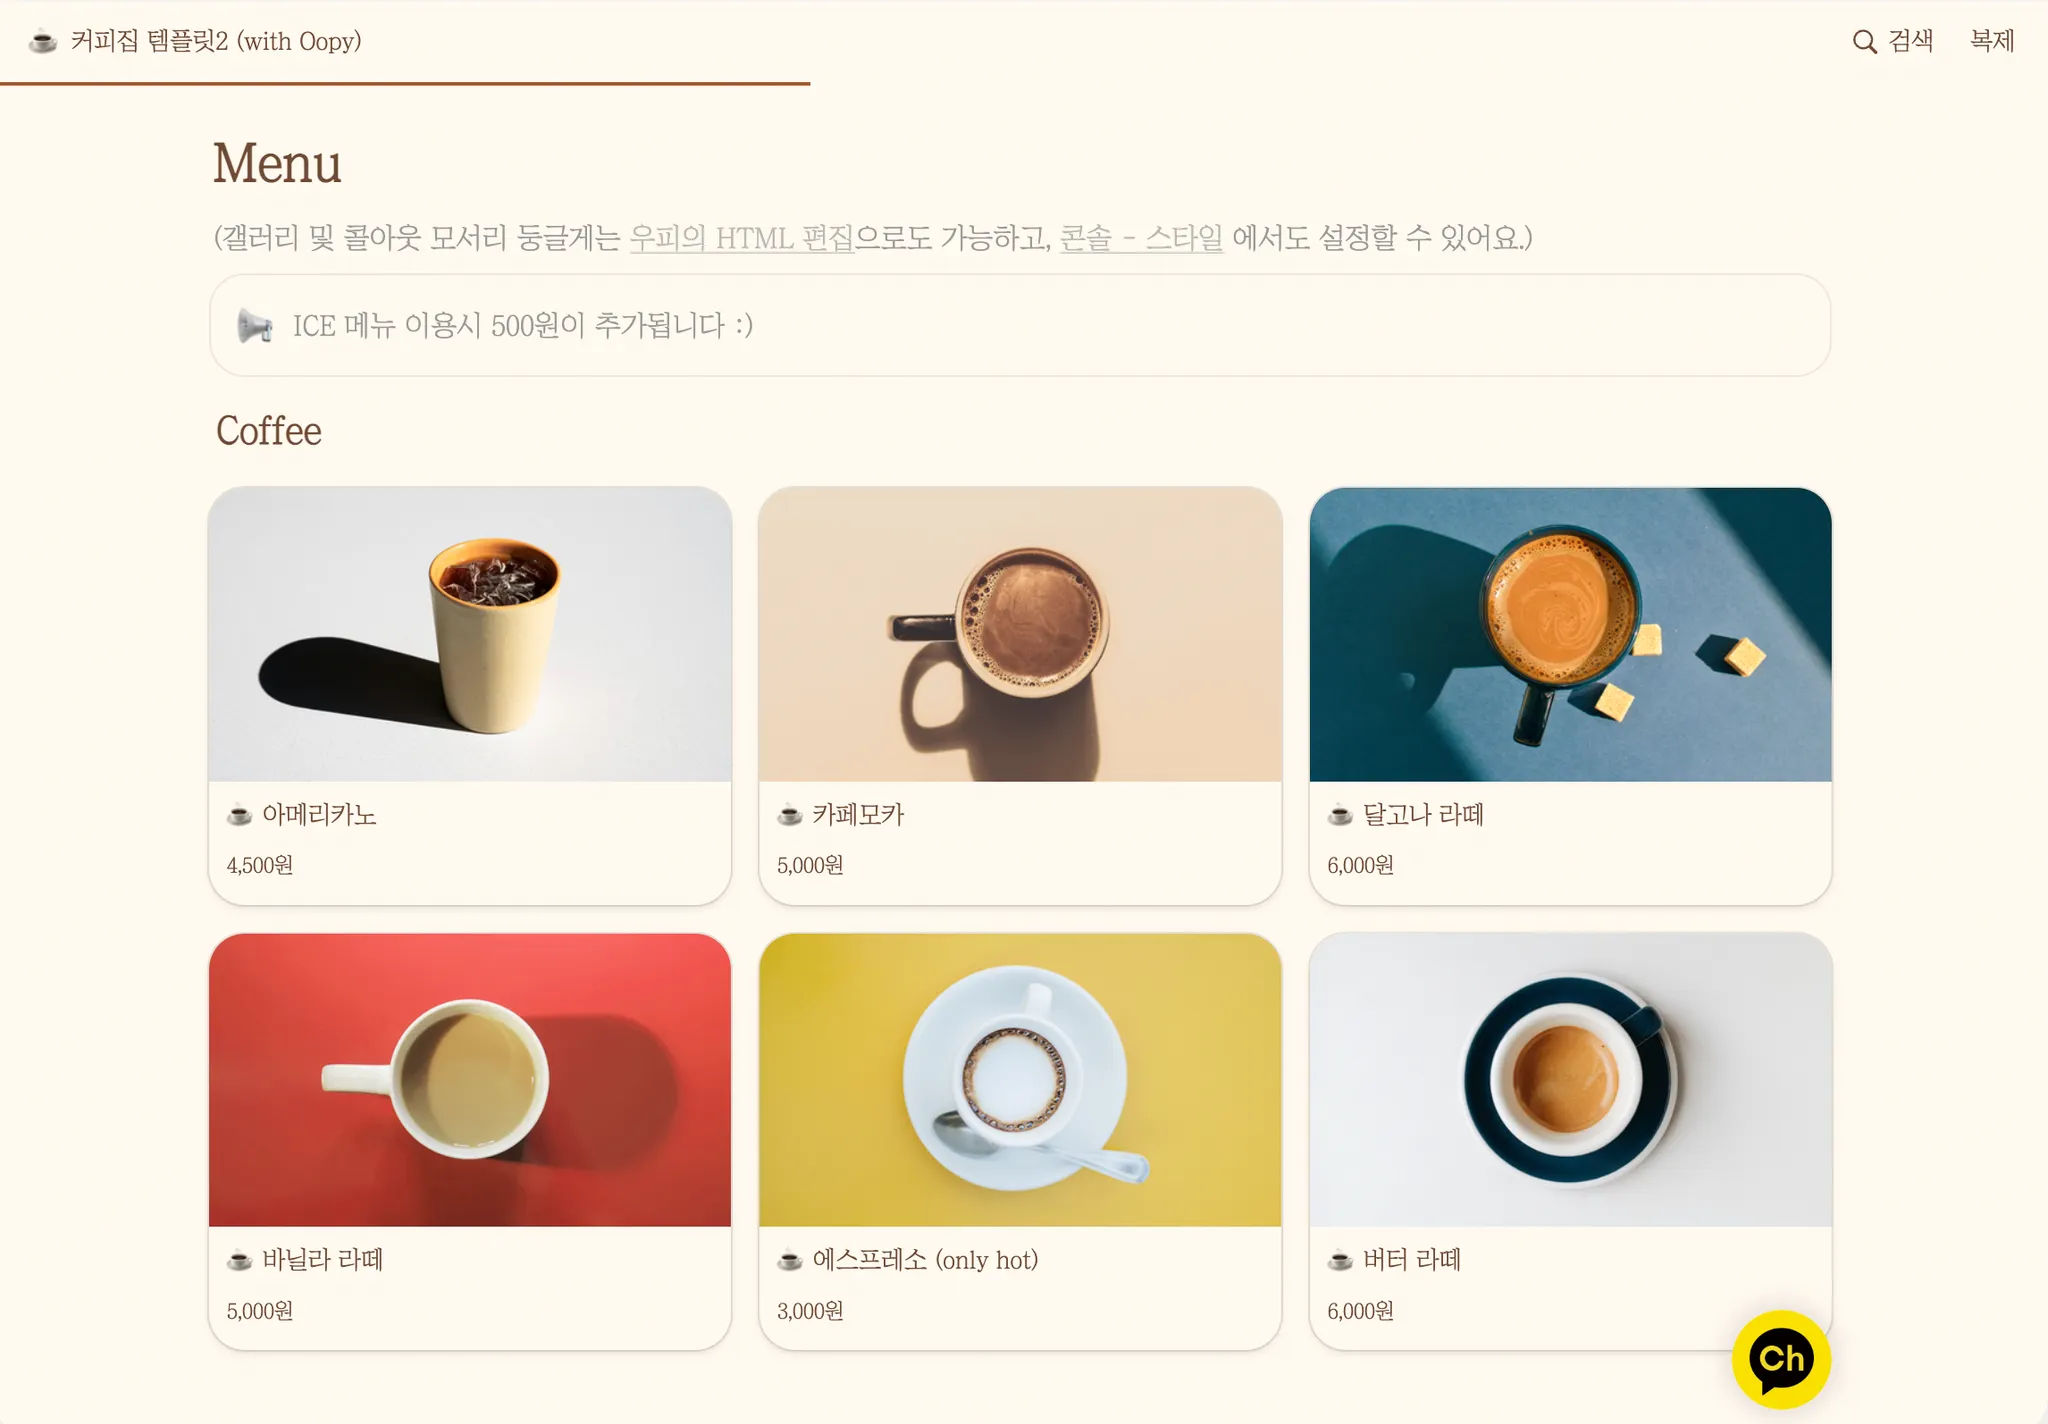This screenshot has height=1424, width=2048.
Task: Open the 카페모카 mug photo
Action: click(x=1020, y=634)
